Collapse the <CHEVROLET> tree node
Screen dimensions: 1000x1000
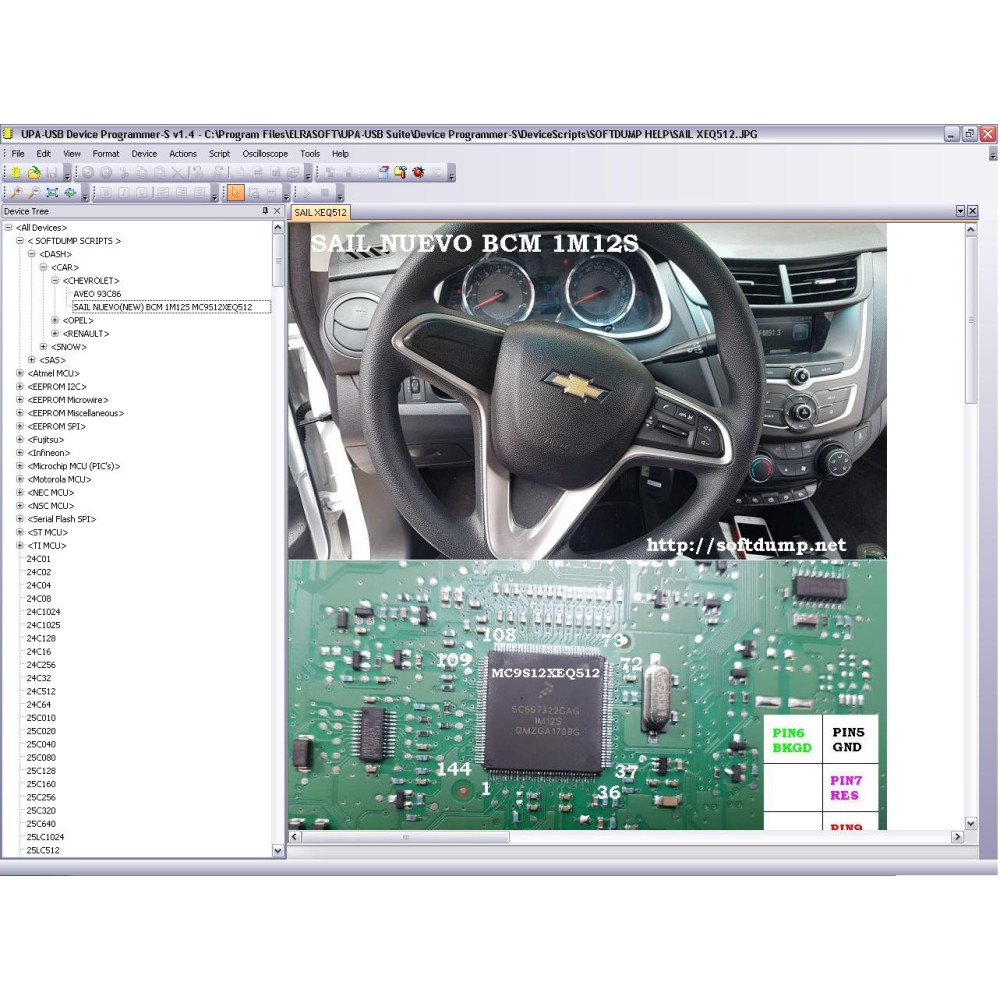(55, 281)
